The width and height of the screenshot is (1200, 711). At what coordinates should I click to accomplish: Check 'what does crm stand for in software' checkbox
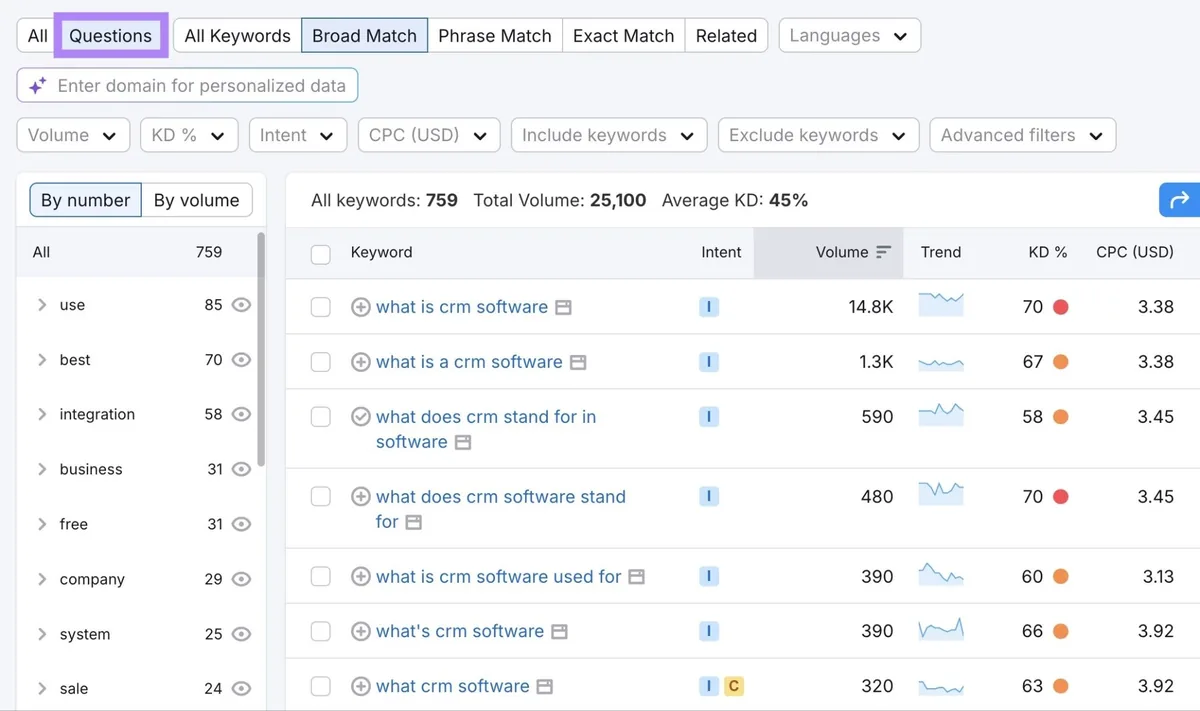point(321,417)
